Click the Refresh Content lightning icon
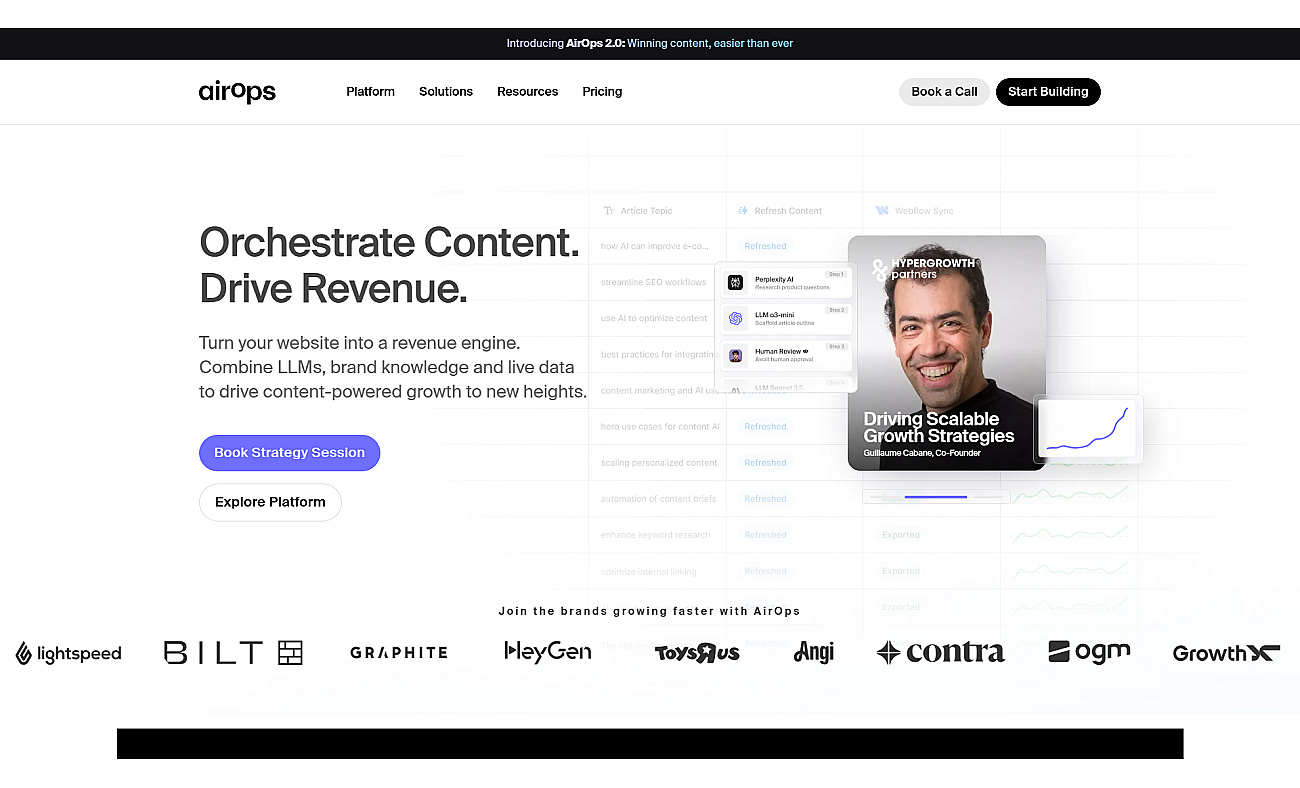 tap(743, 211)
